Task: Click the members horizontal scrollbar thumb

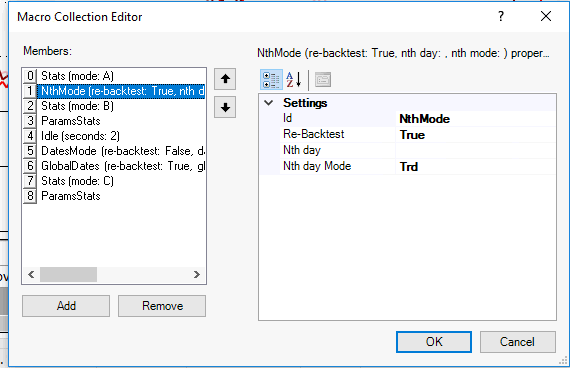Action: pyautogui.click(x=68, y=274)
